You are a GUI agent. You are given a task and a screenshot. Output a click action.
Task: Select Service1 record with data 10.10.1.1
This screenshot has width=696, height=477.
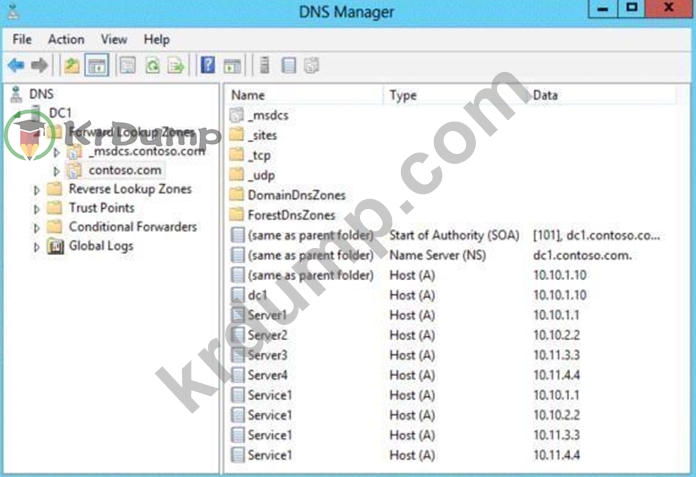(x=405, y=395)
